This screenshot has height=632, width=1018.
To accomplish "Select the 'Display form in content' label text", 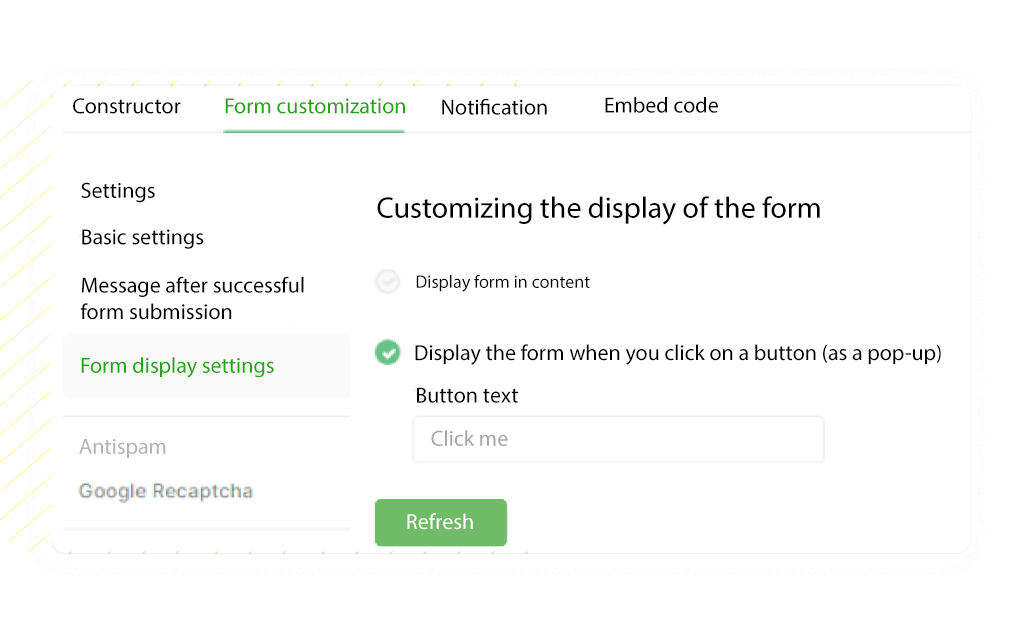I will coord(502,283).
